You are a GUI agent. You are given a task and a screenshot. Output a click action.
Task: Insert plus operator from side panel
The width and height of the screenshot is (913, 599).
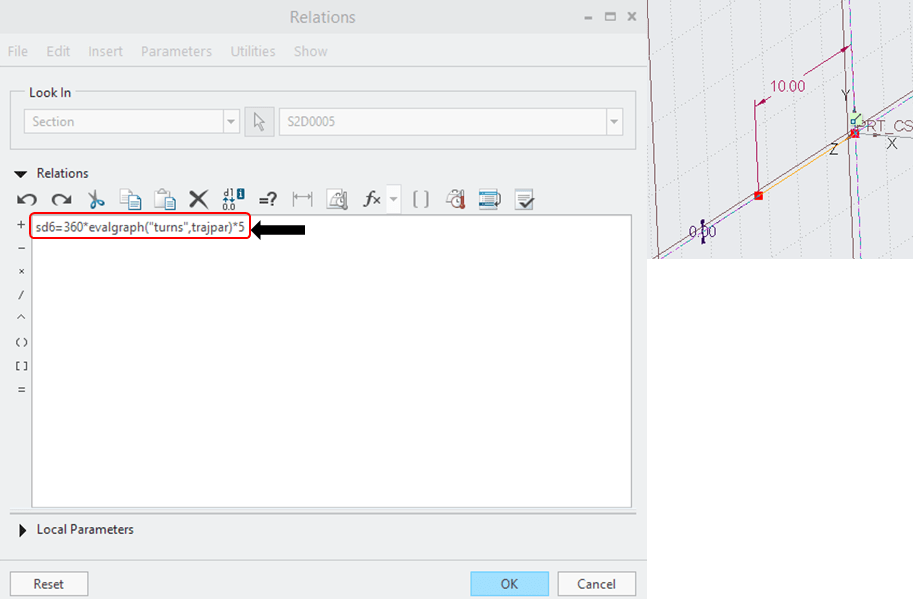click(21, 225)
